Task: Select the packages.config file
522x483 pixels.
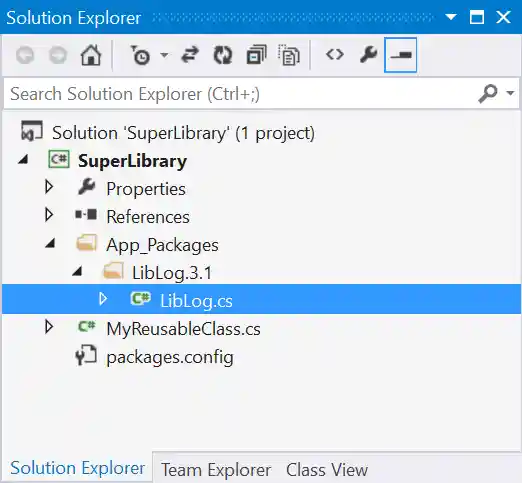Action: point(170,357)
